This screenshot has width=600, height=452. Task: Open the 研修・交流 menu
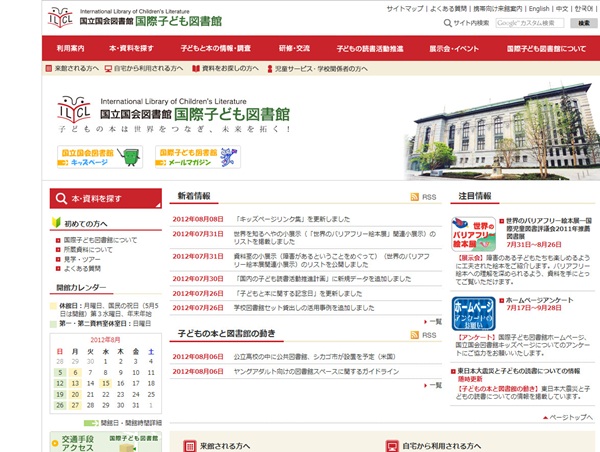[294, 48]
